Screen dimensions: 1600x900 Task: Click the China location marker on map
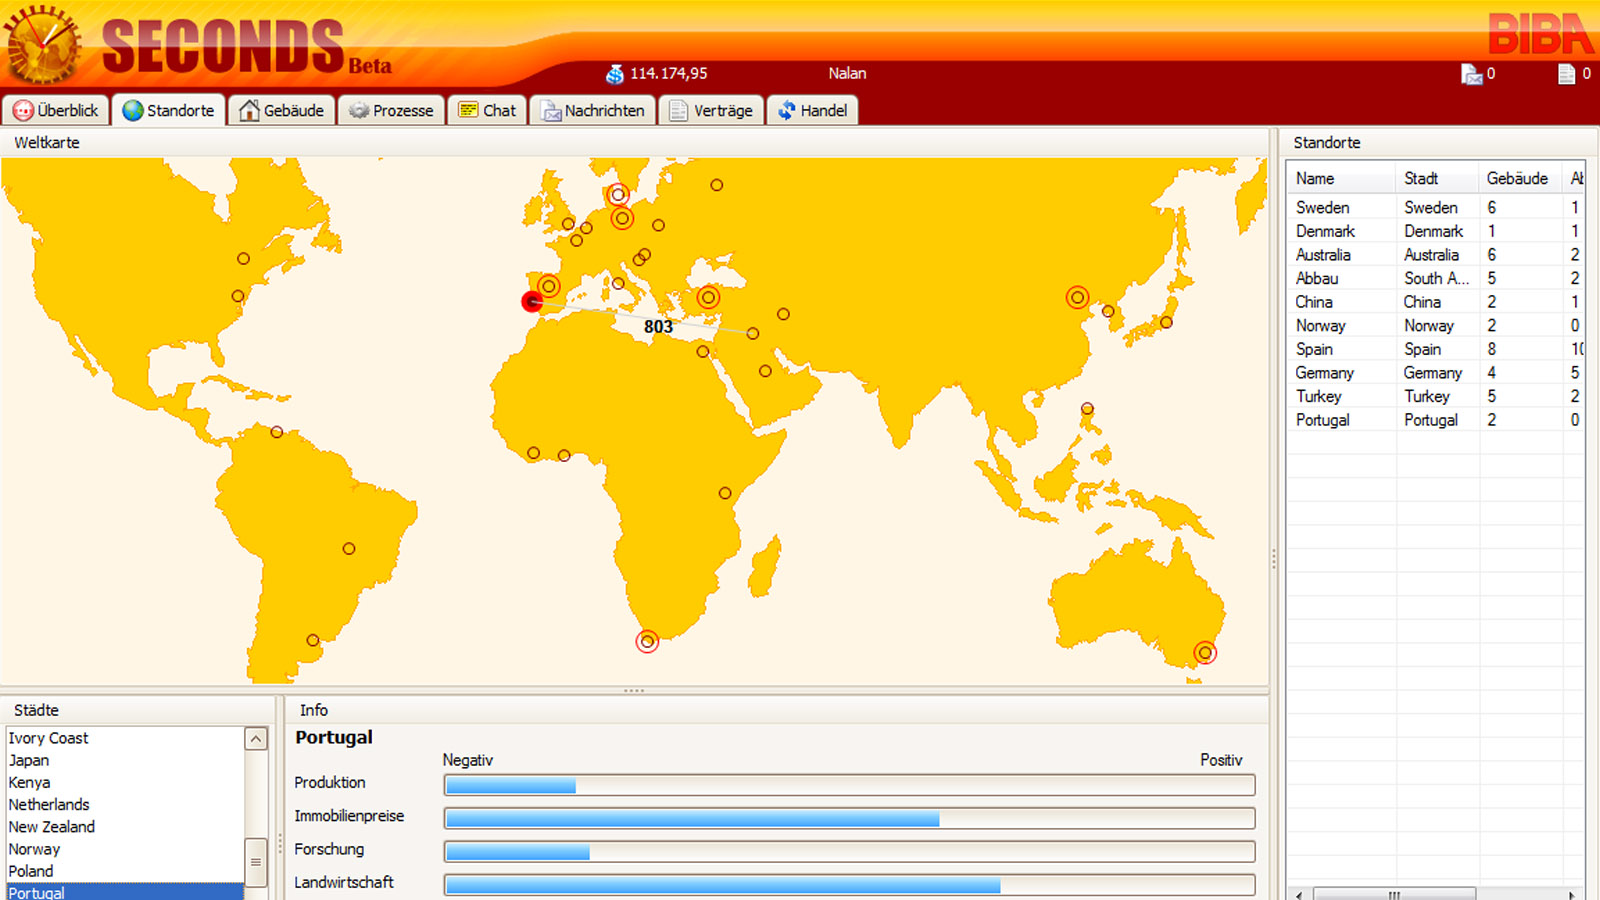click(x=1077, y=297)
